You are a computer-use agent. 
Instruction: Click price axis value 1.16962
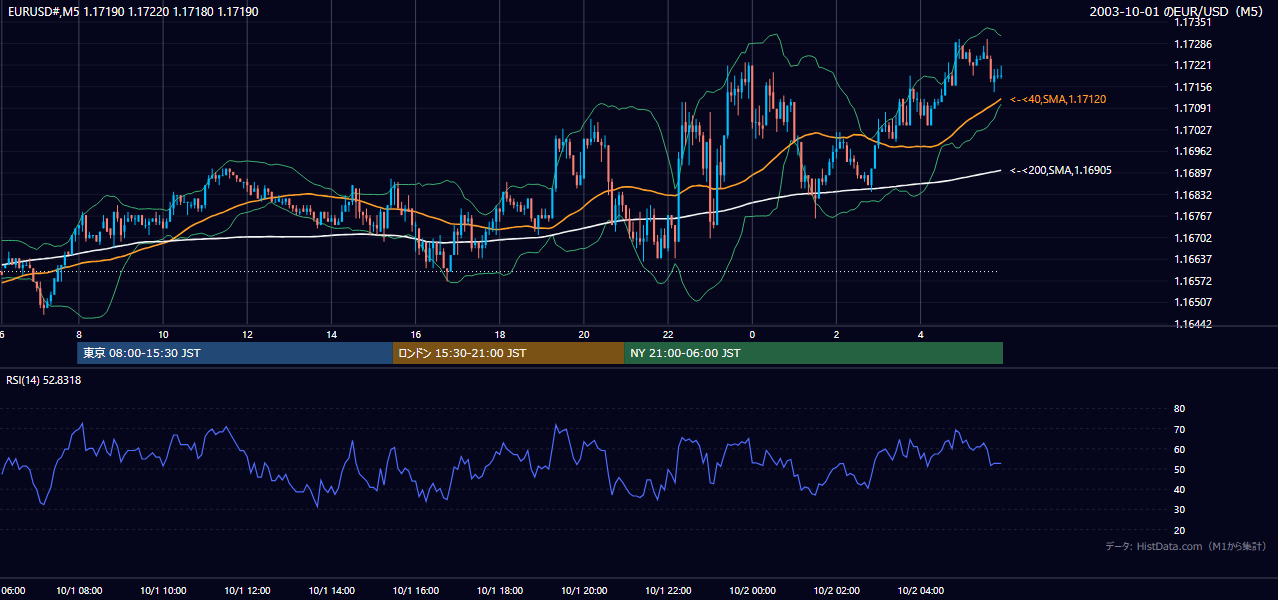click(1193, 151)
